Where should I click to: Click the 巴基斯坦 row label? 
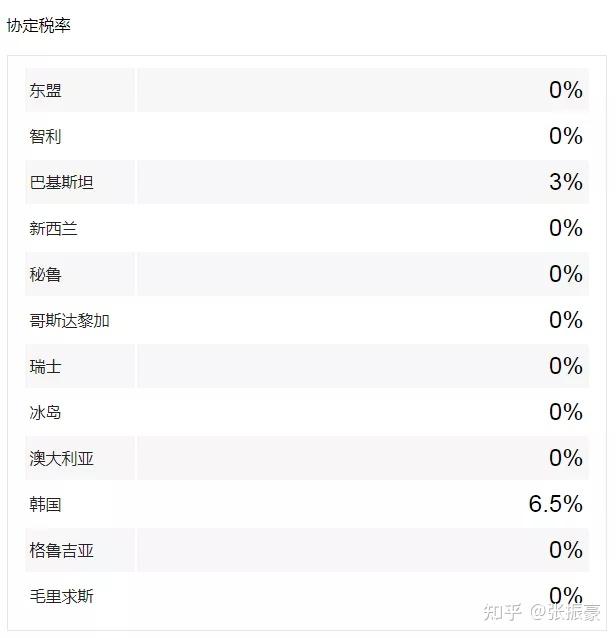62,183
